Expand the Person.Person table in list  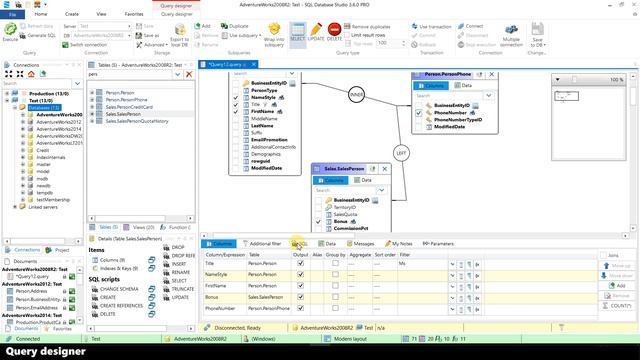pos(92,93)
